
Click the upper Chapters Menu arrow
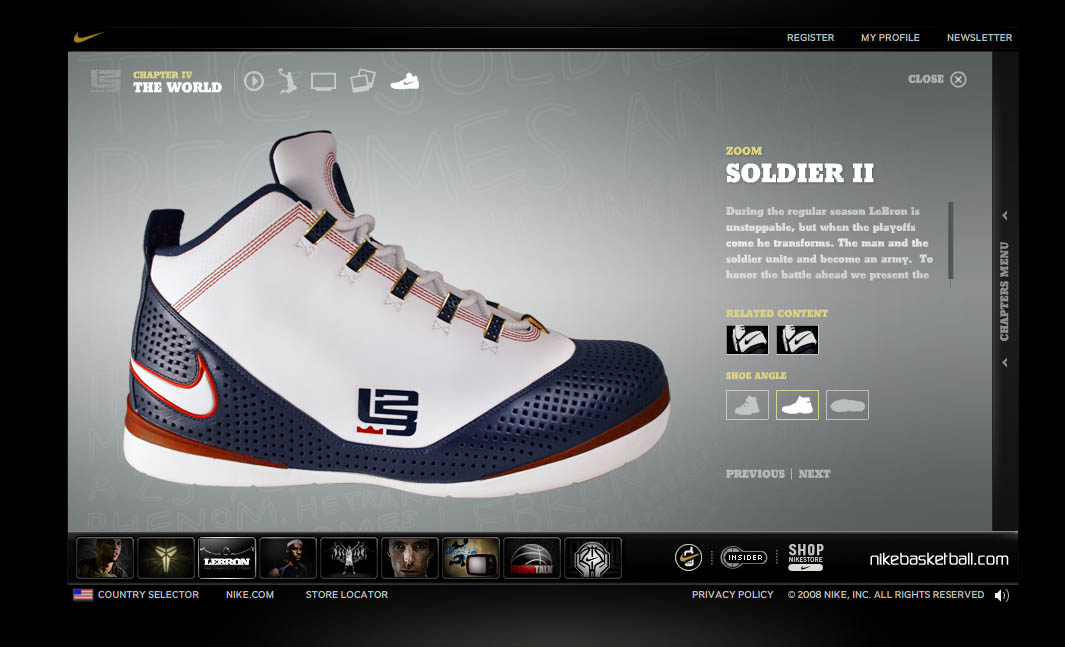[x=1005, y=216]
